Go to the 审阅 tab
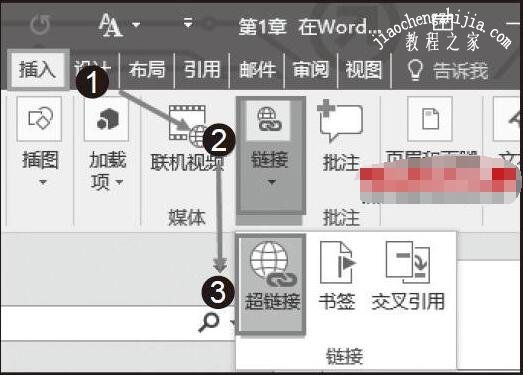This screenshot has width=523, height=375. click(x=311, y=70)
